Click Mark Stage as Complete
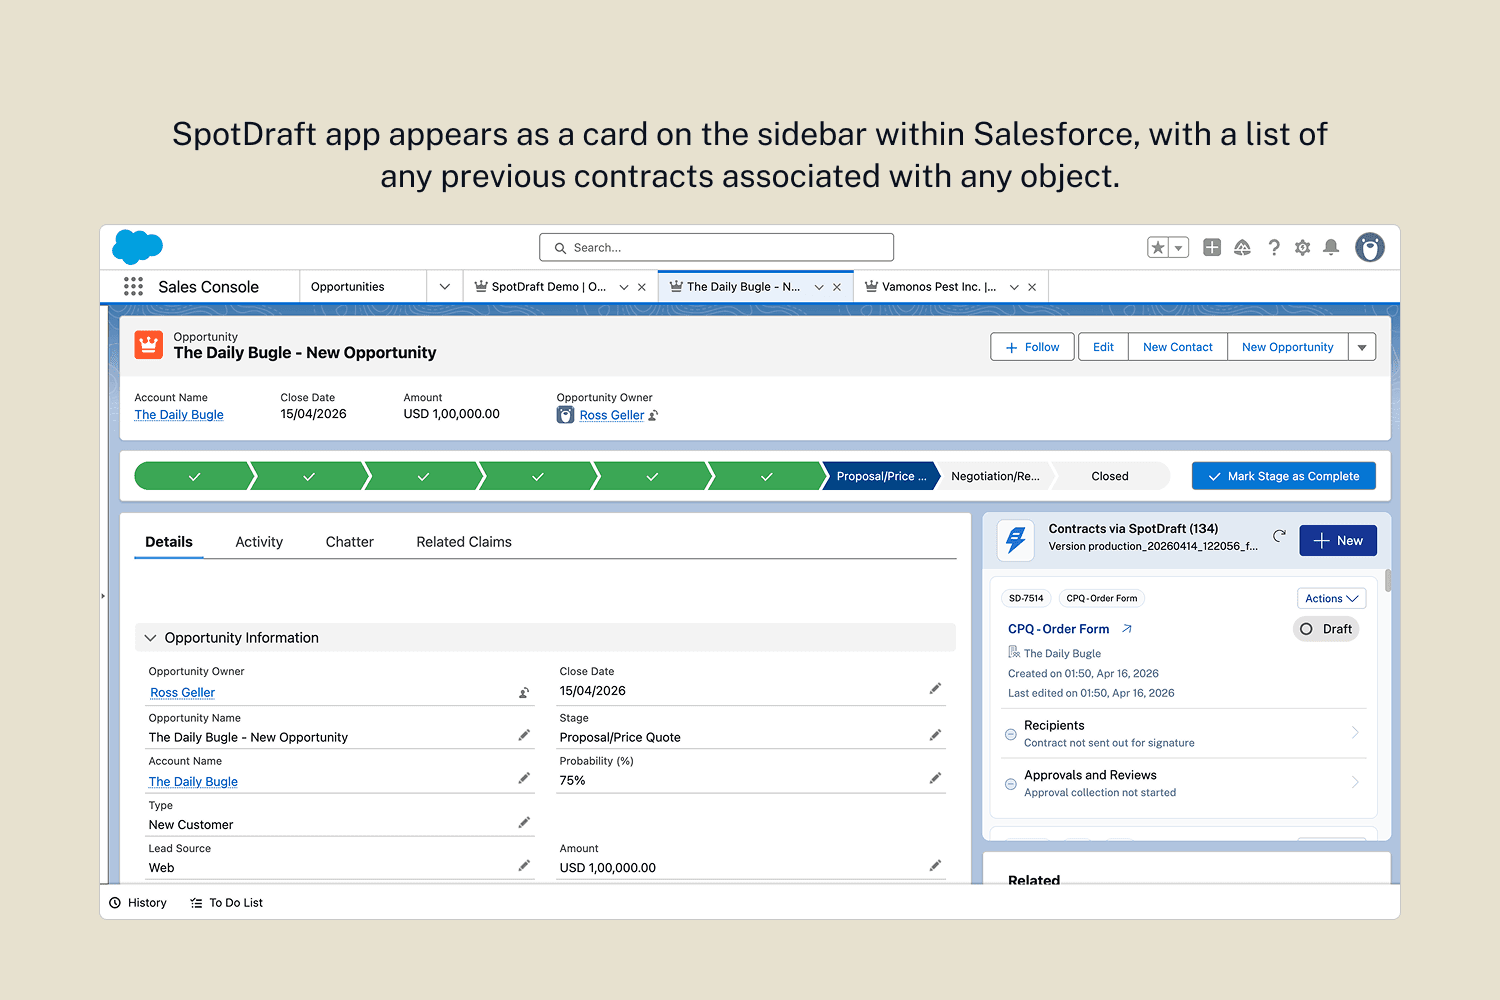Viewport: 1500px width, 1000px height. [1284, 476]
